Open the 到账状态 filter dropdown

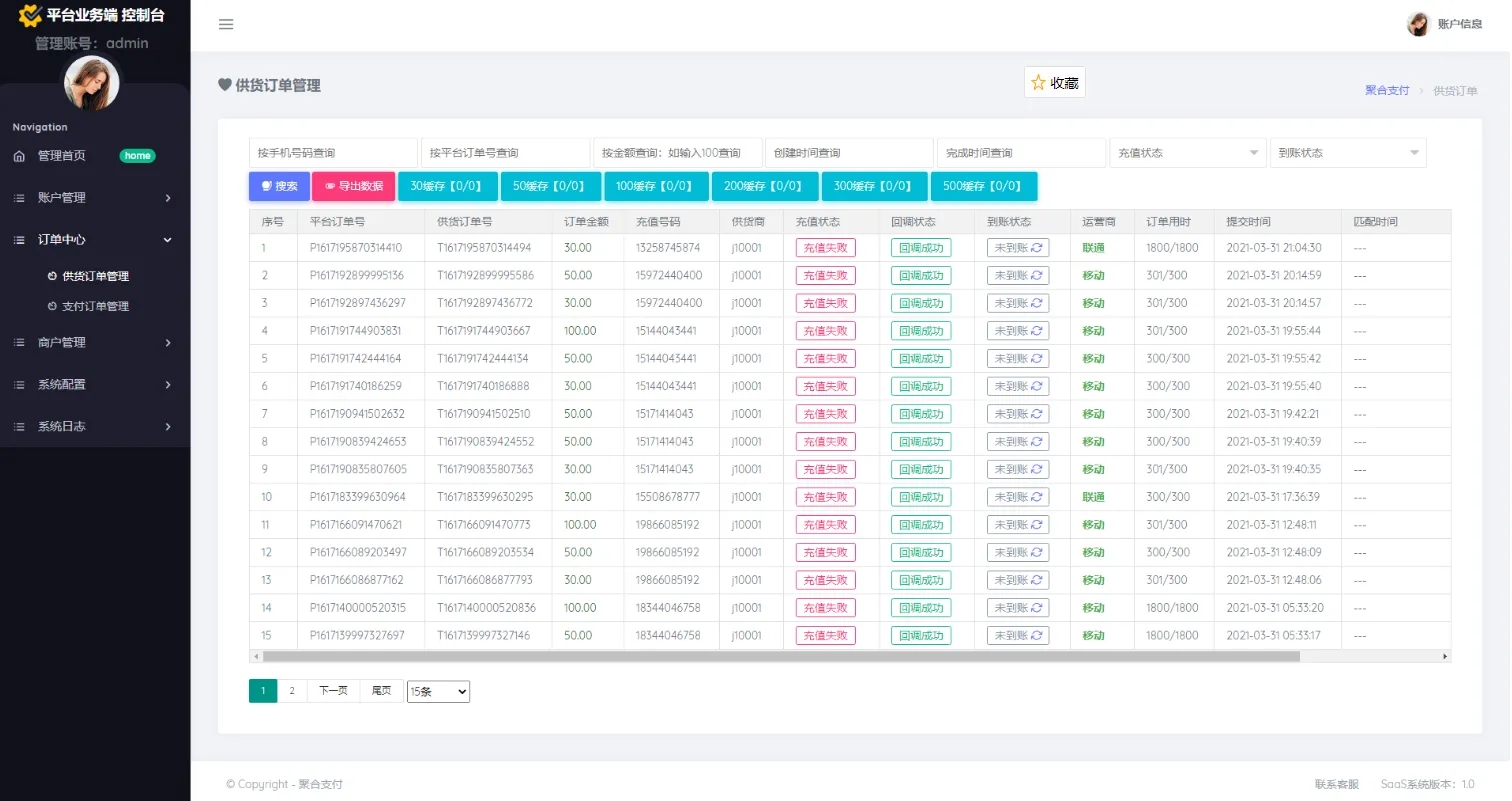click(x=1347, y=153)
